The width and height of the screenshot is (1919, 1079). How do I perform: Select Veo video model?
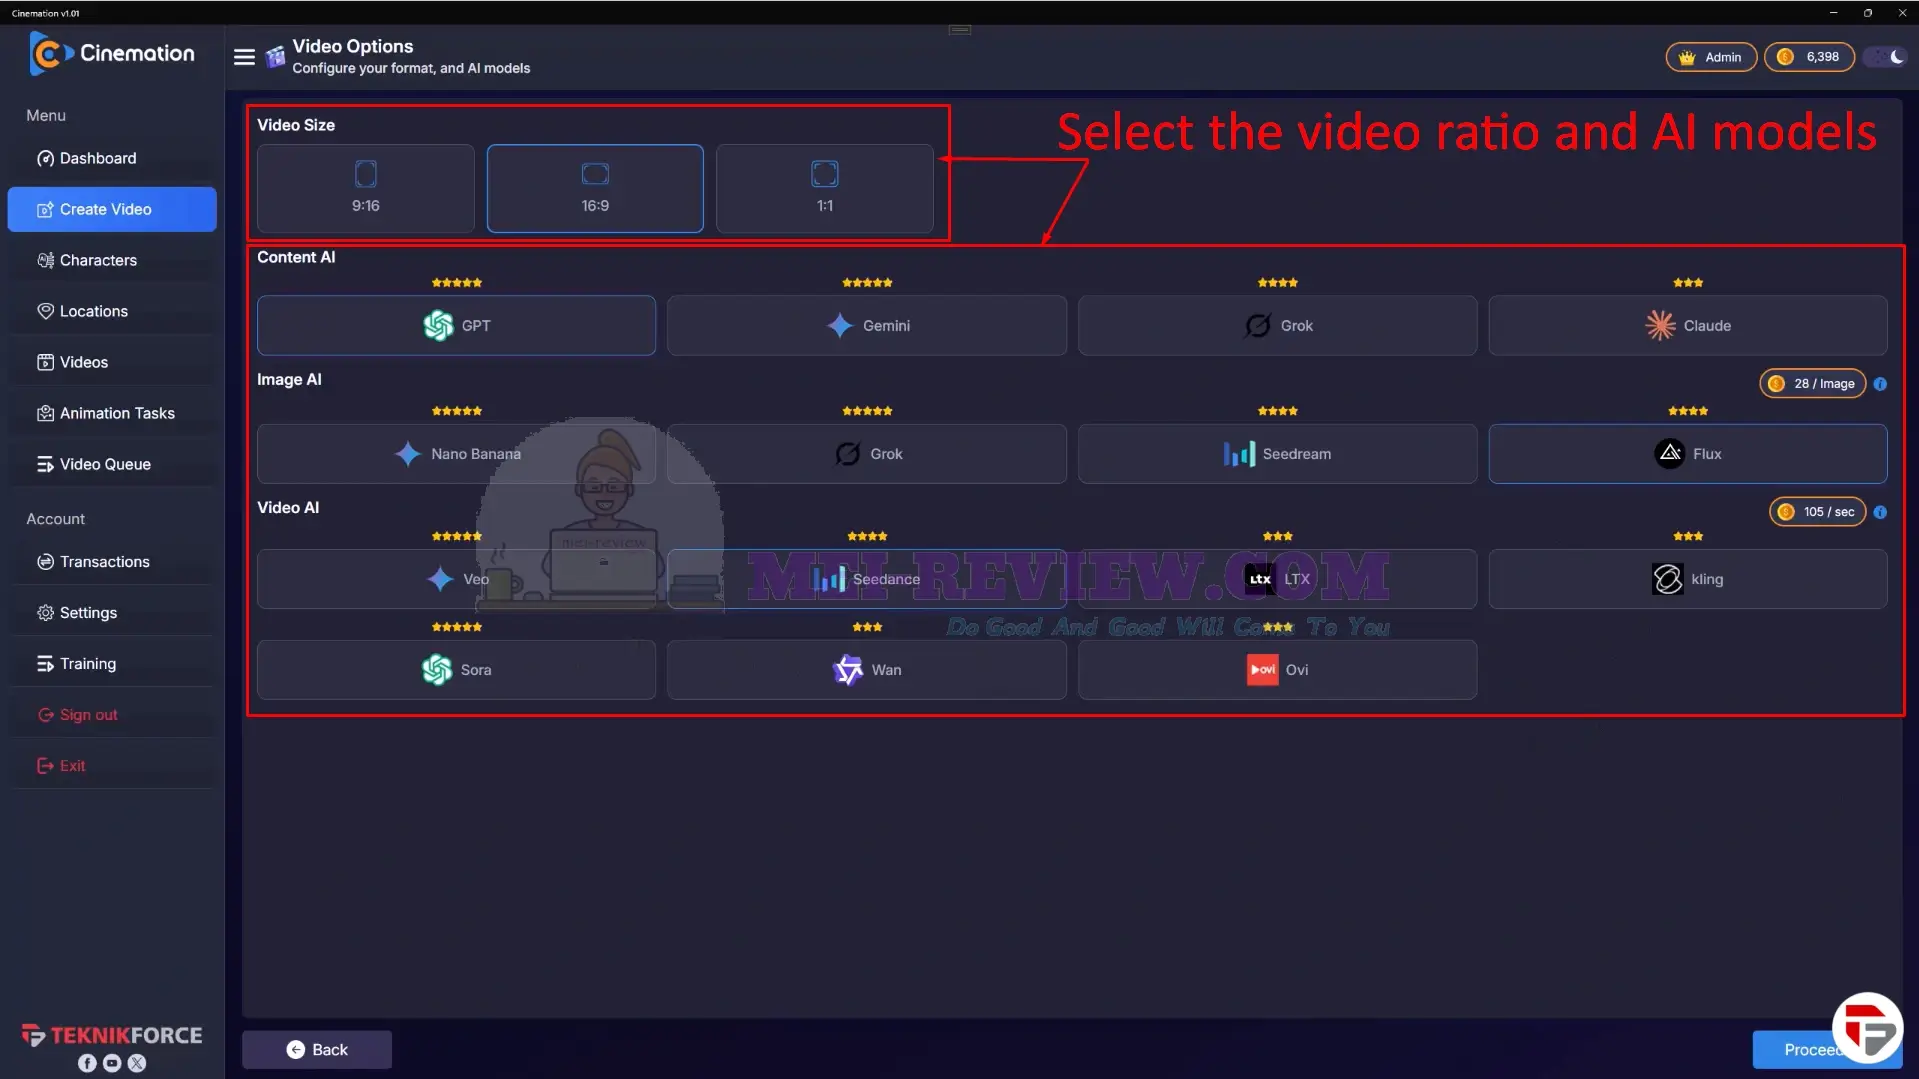[x=457, y=579]
